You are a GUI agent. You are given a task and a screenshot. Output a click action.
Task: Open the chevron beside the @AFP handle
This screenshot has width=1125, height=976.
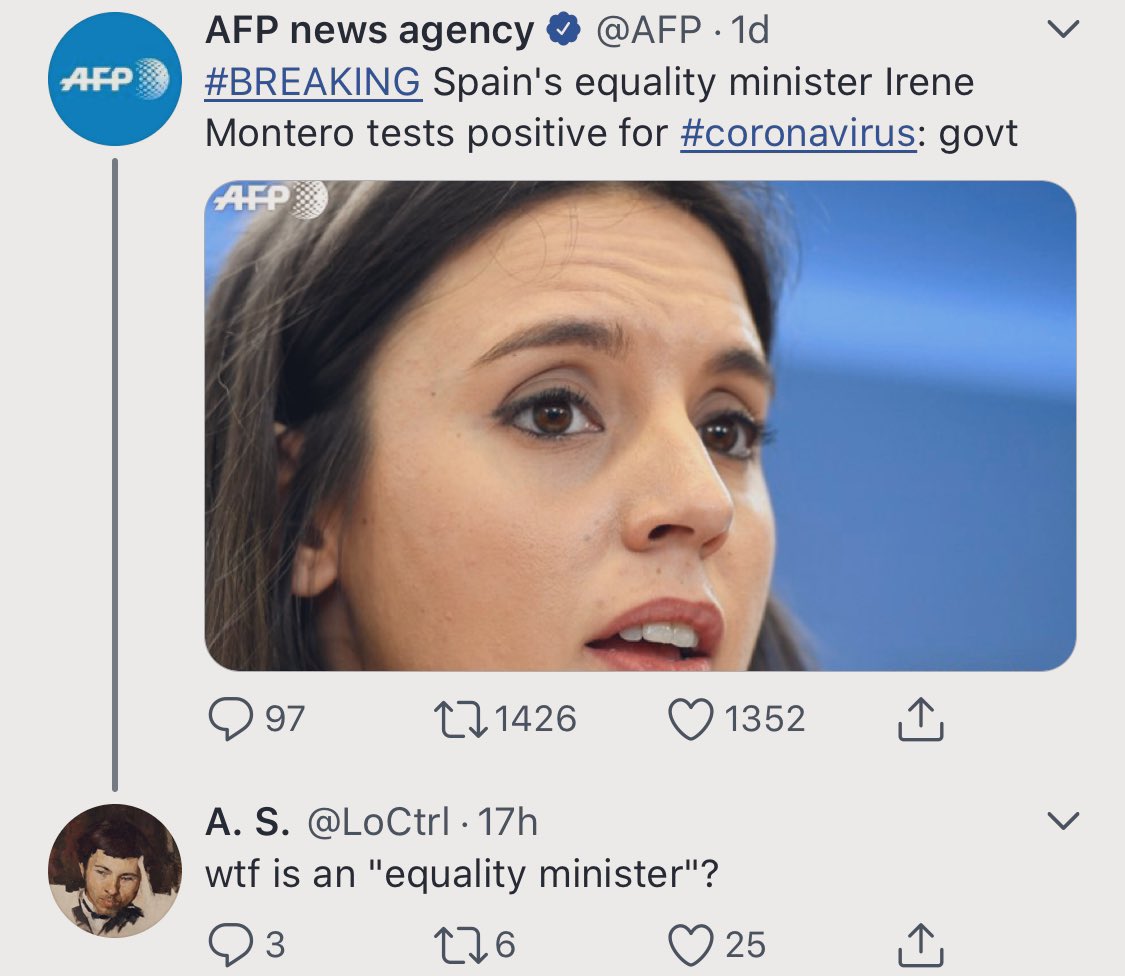click(x=1062, y=30)
